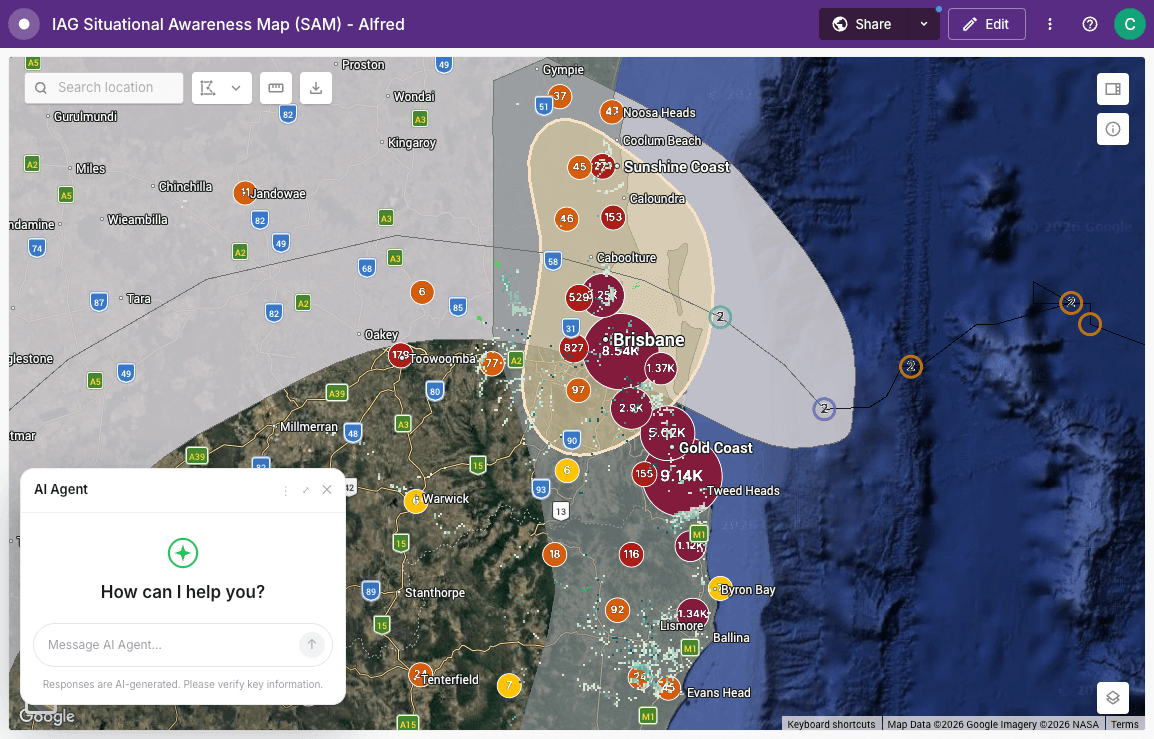This screenshot has width=1154, height=739.
Task: Open the Share button
Action: coord(863,24)
